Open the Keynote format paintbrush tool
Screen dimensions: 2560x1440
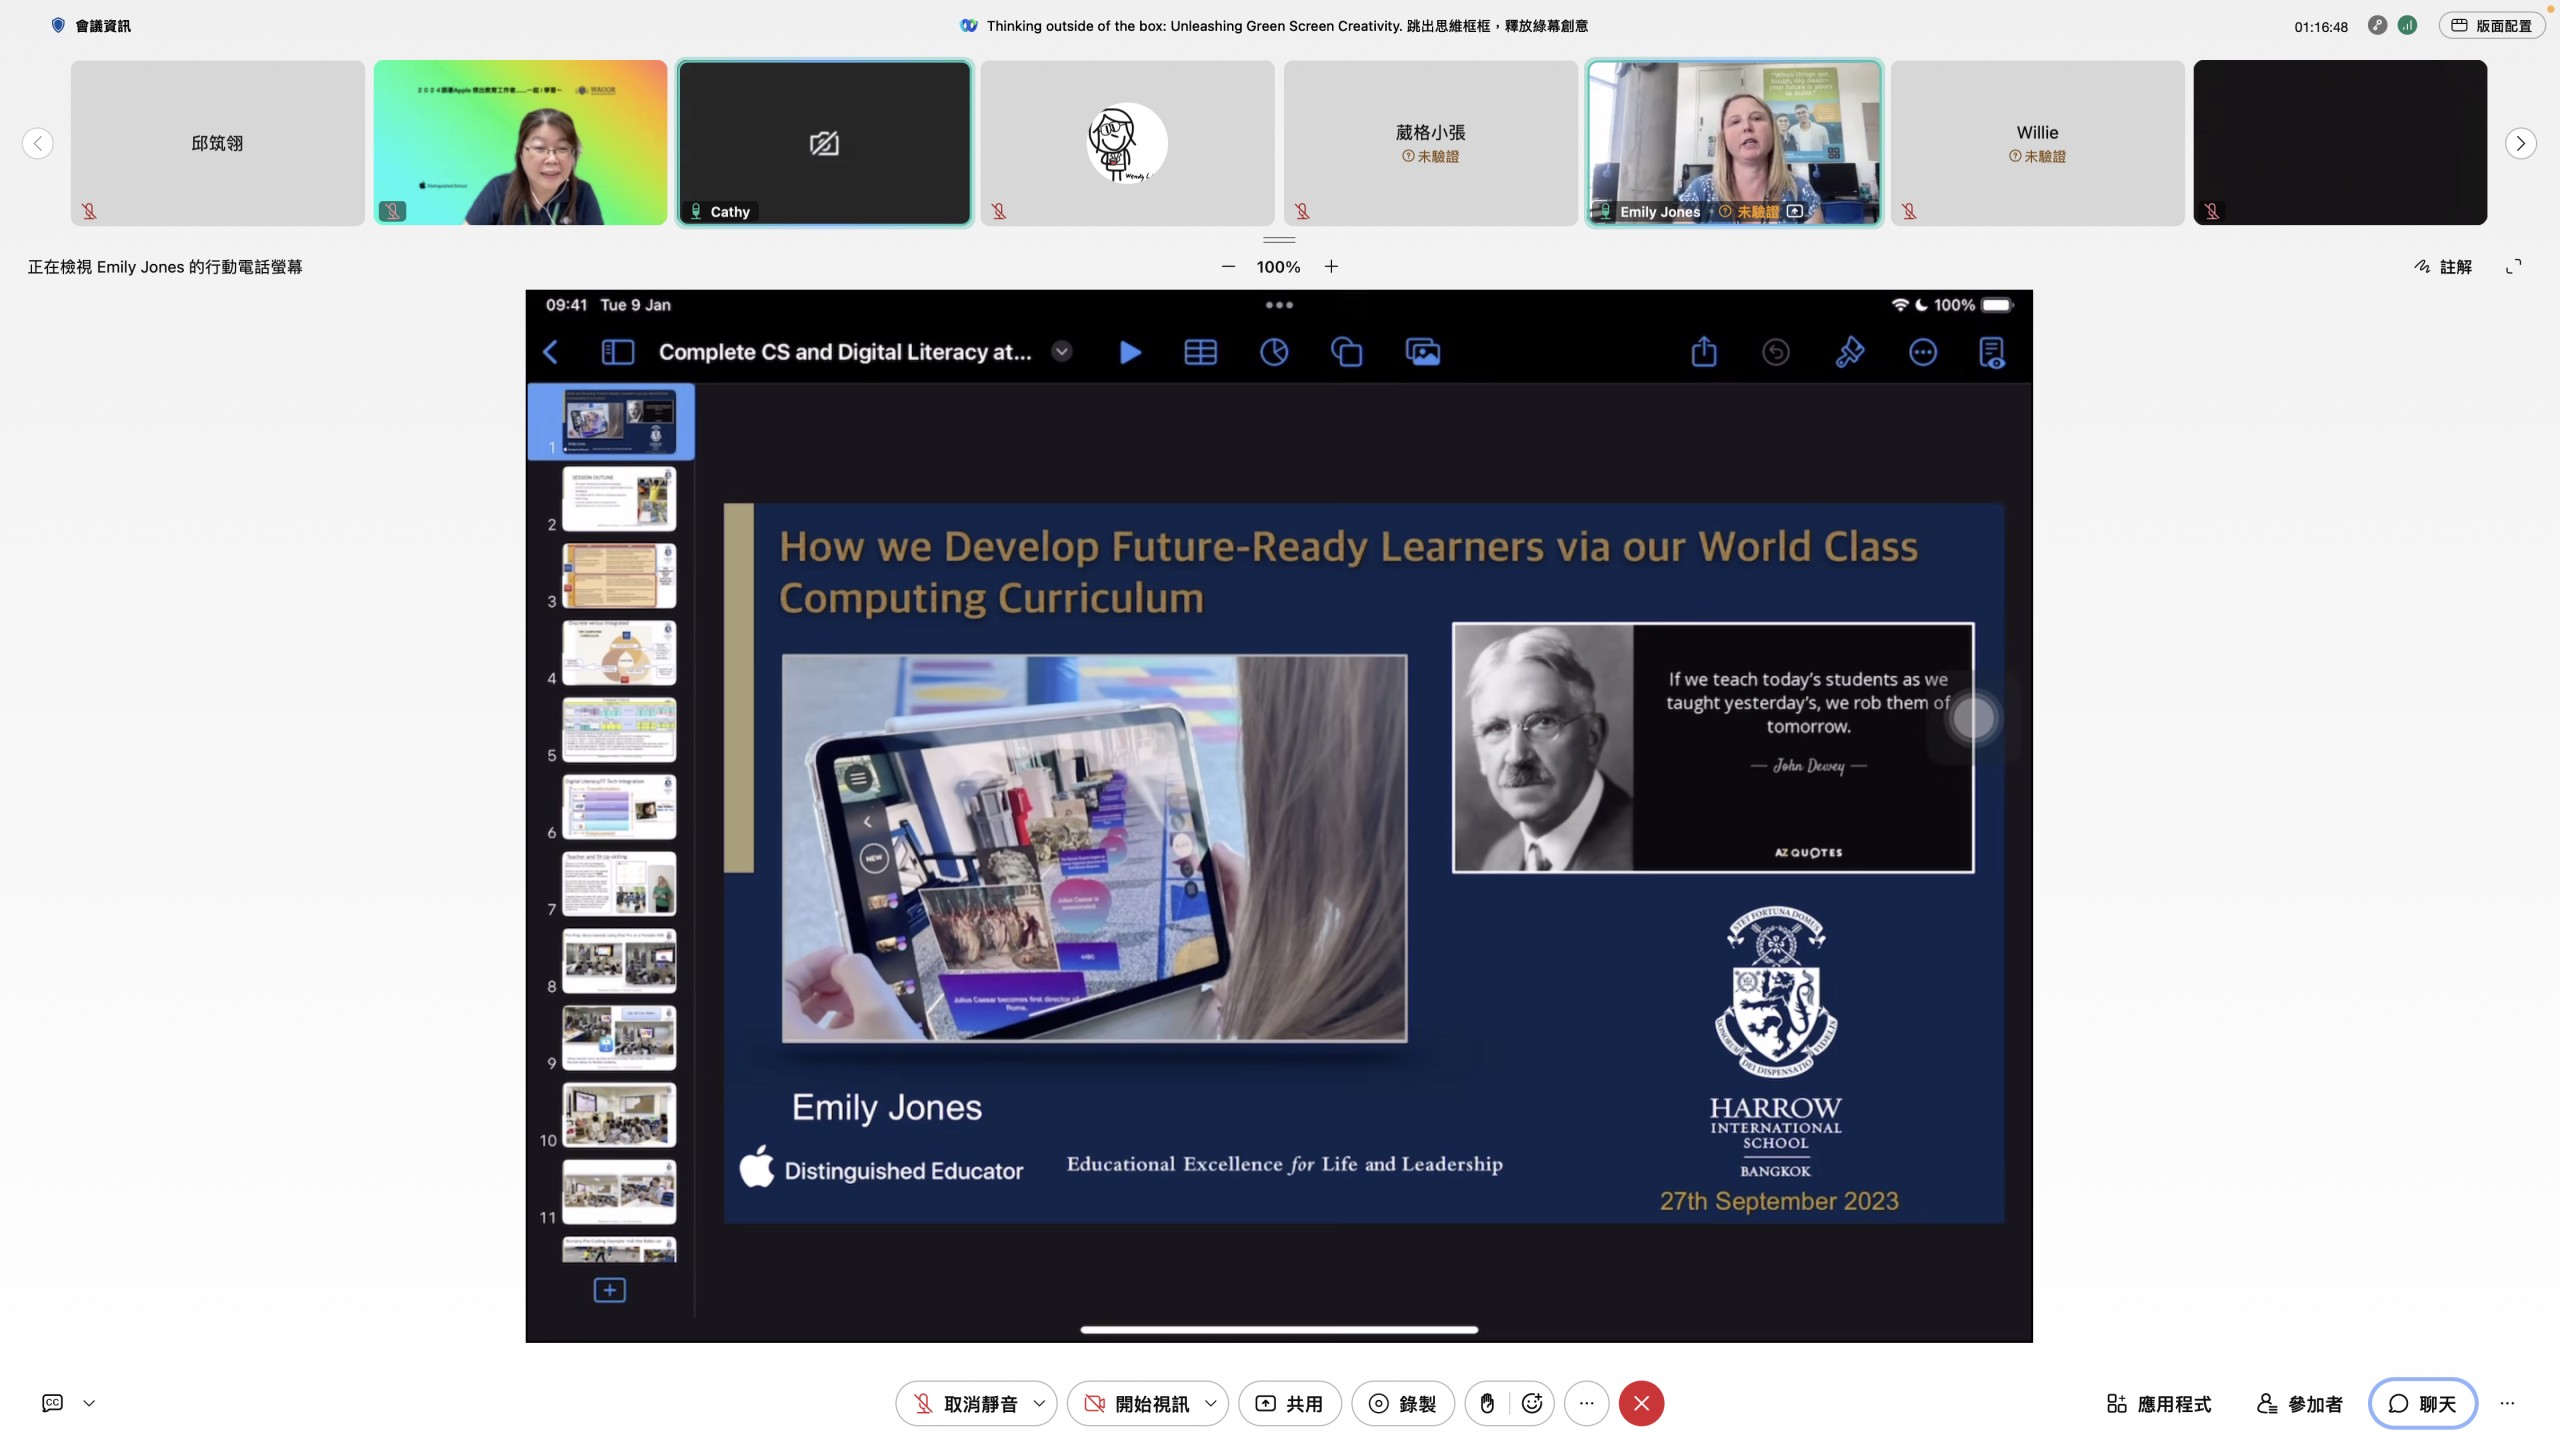[x=1849, y=352]
